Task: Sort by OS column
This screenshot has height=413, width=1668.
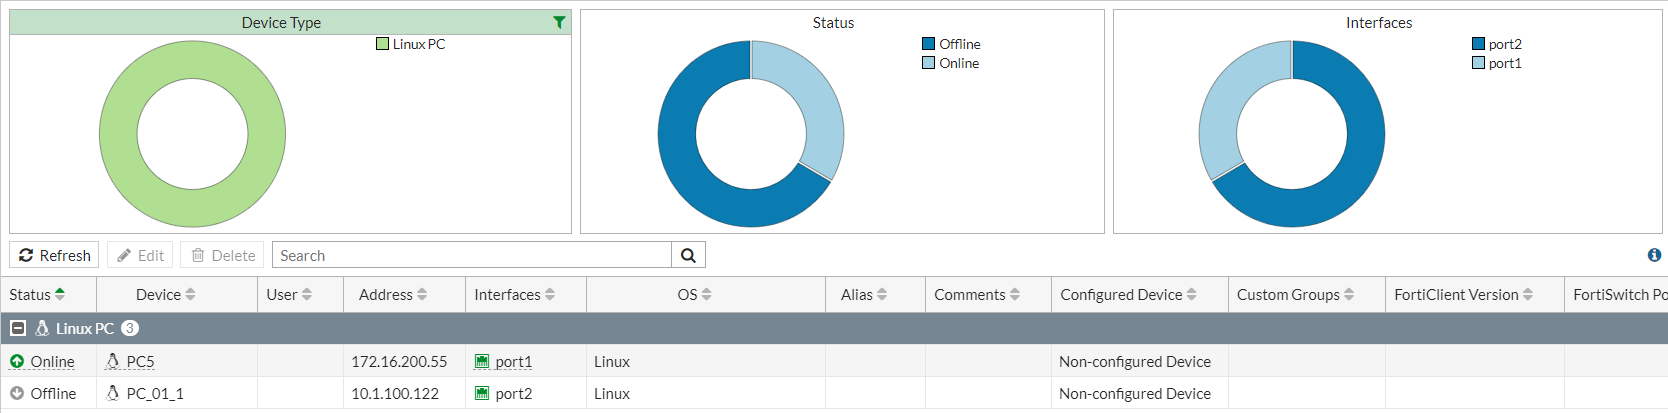Action: (x=707, y=294)
